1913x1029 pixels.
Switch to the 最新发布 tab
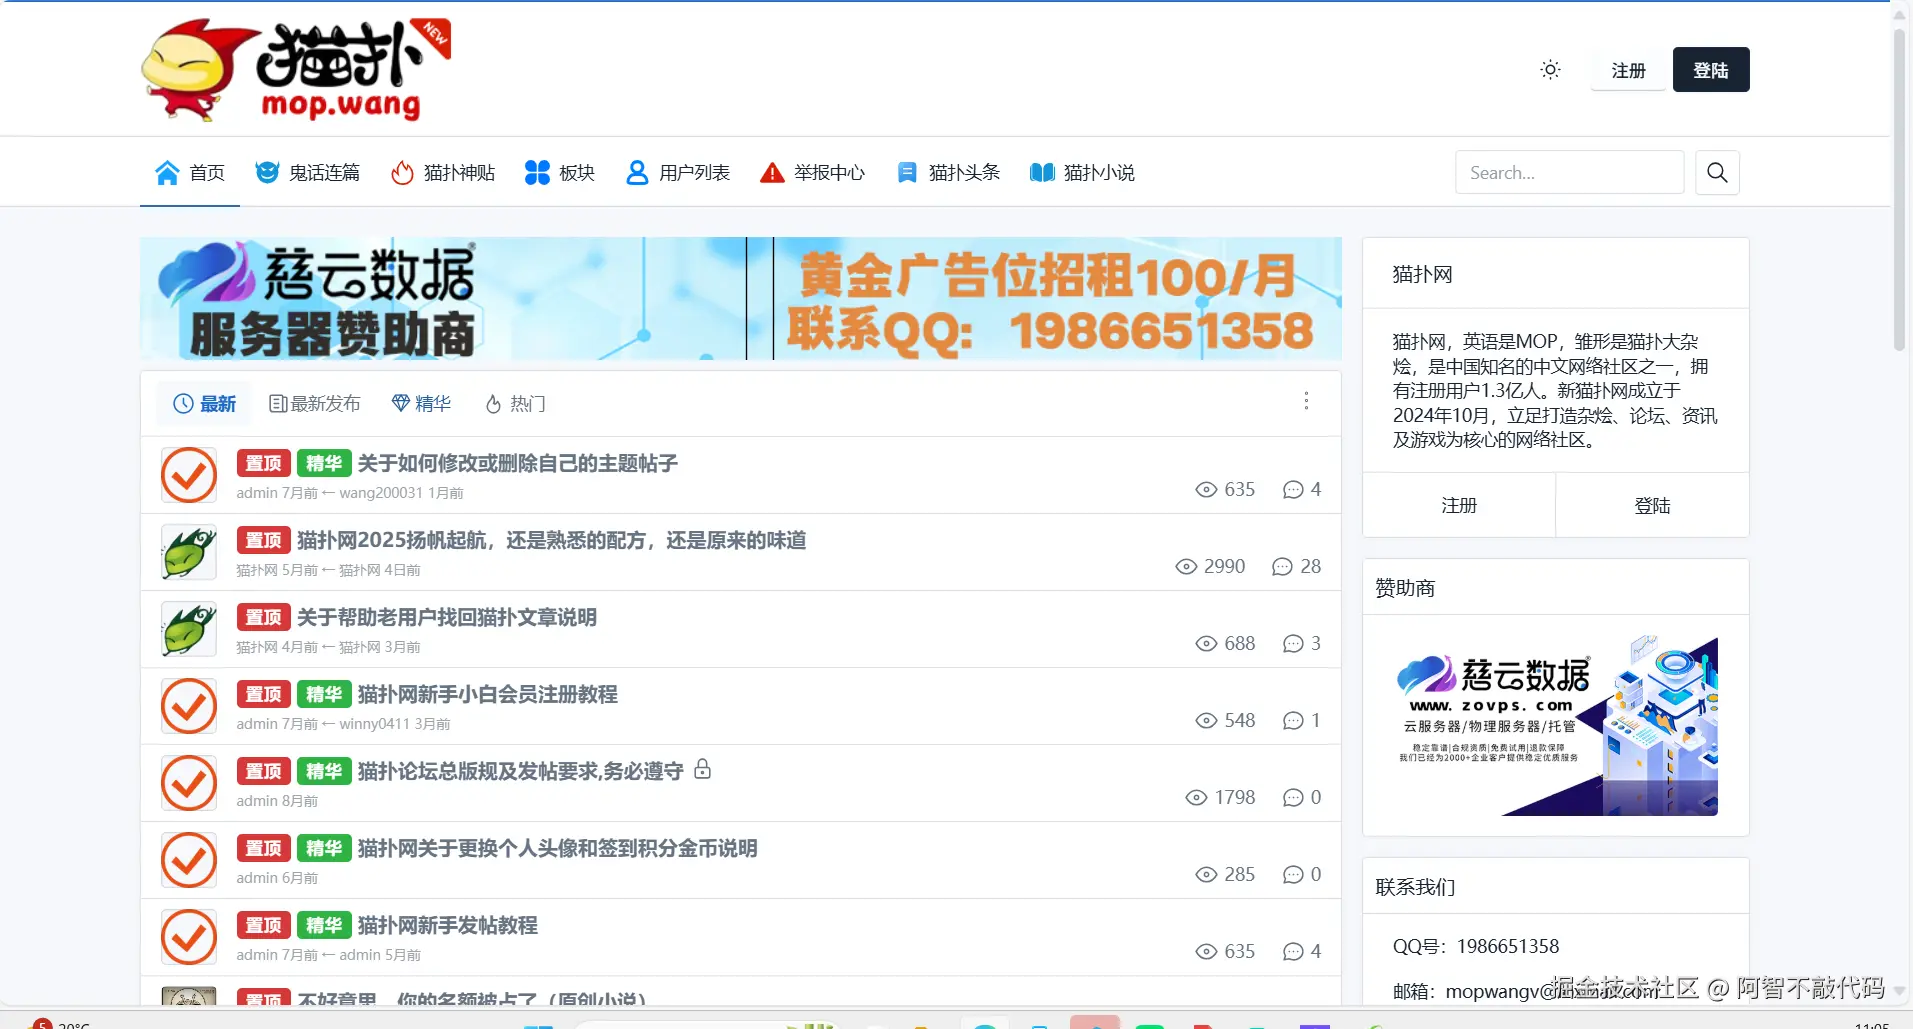[x=315, y=404]
